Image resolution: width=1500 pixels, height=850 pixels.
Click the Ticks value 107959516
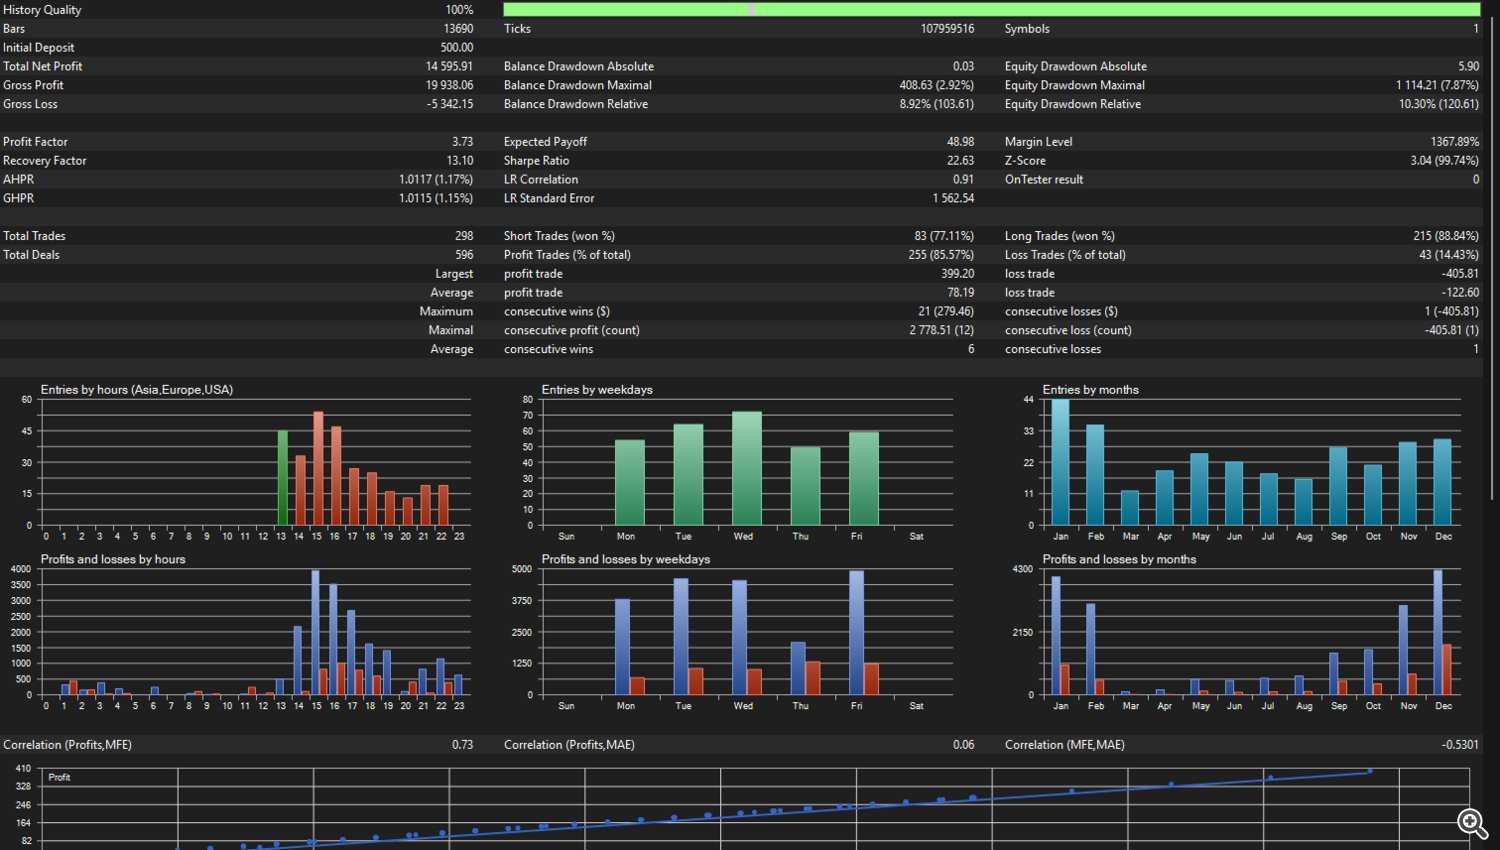click(x=947, y=29)
